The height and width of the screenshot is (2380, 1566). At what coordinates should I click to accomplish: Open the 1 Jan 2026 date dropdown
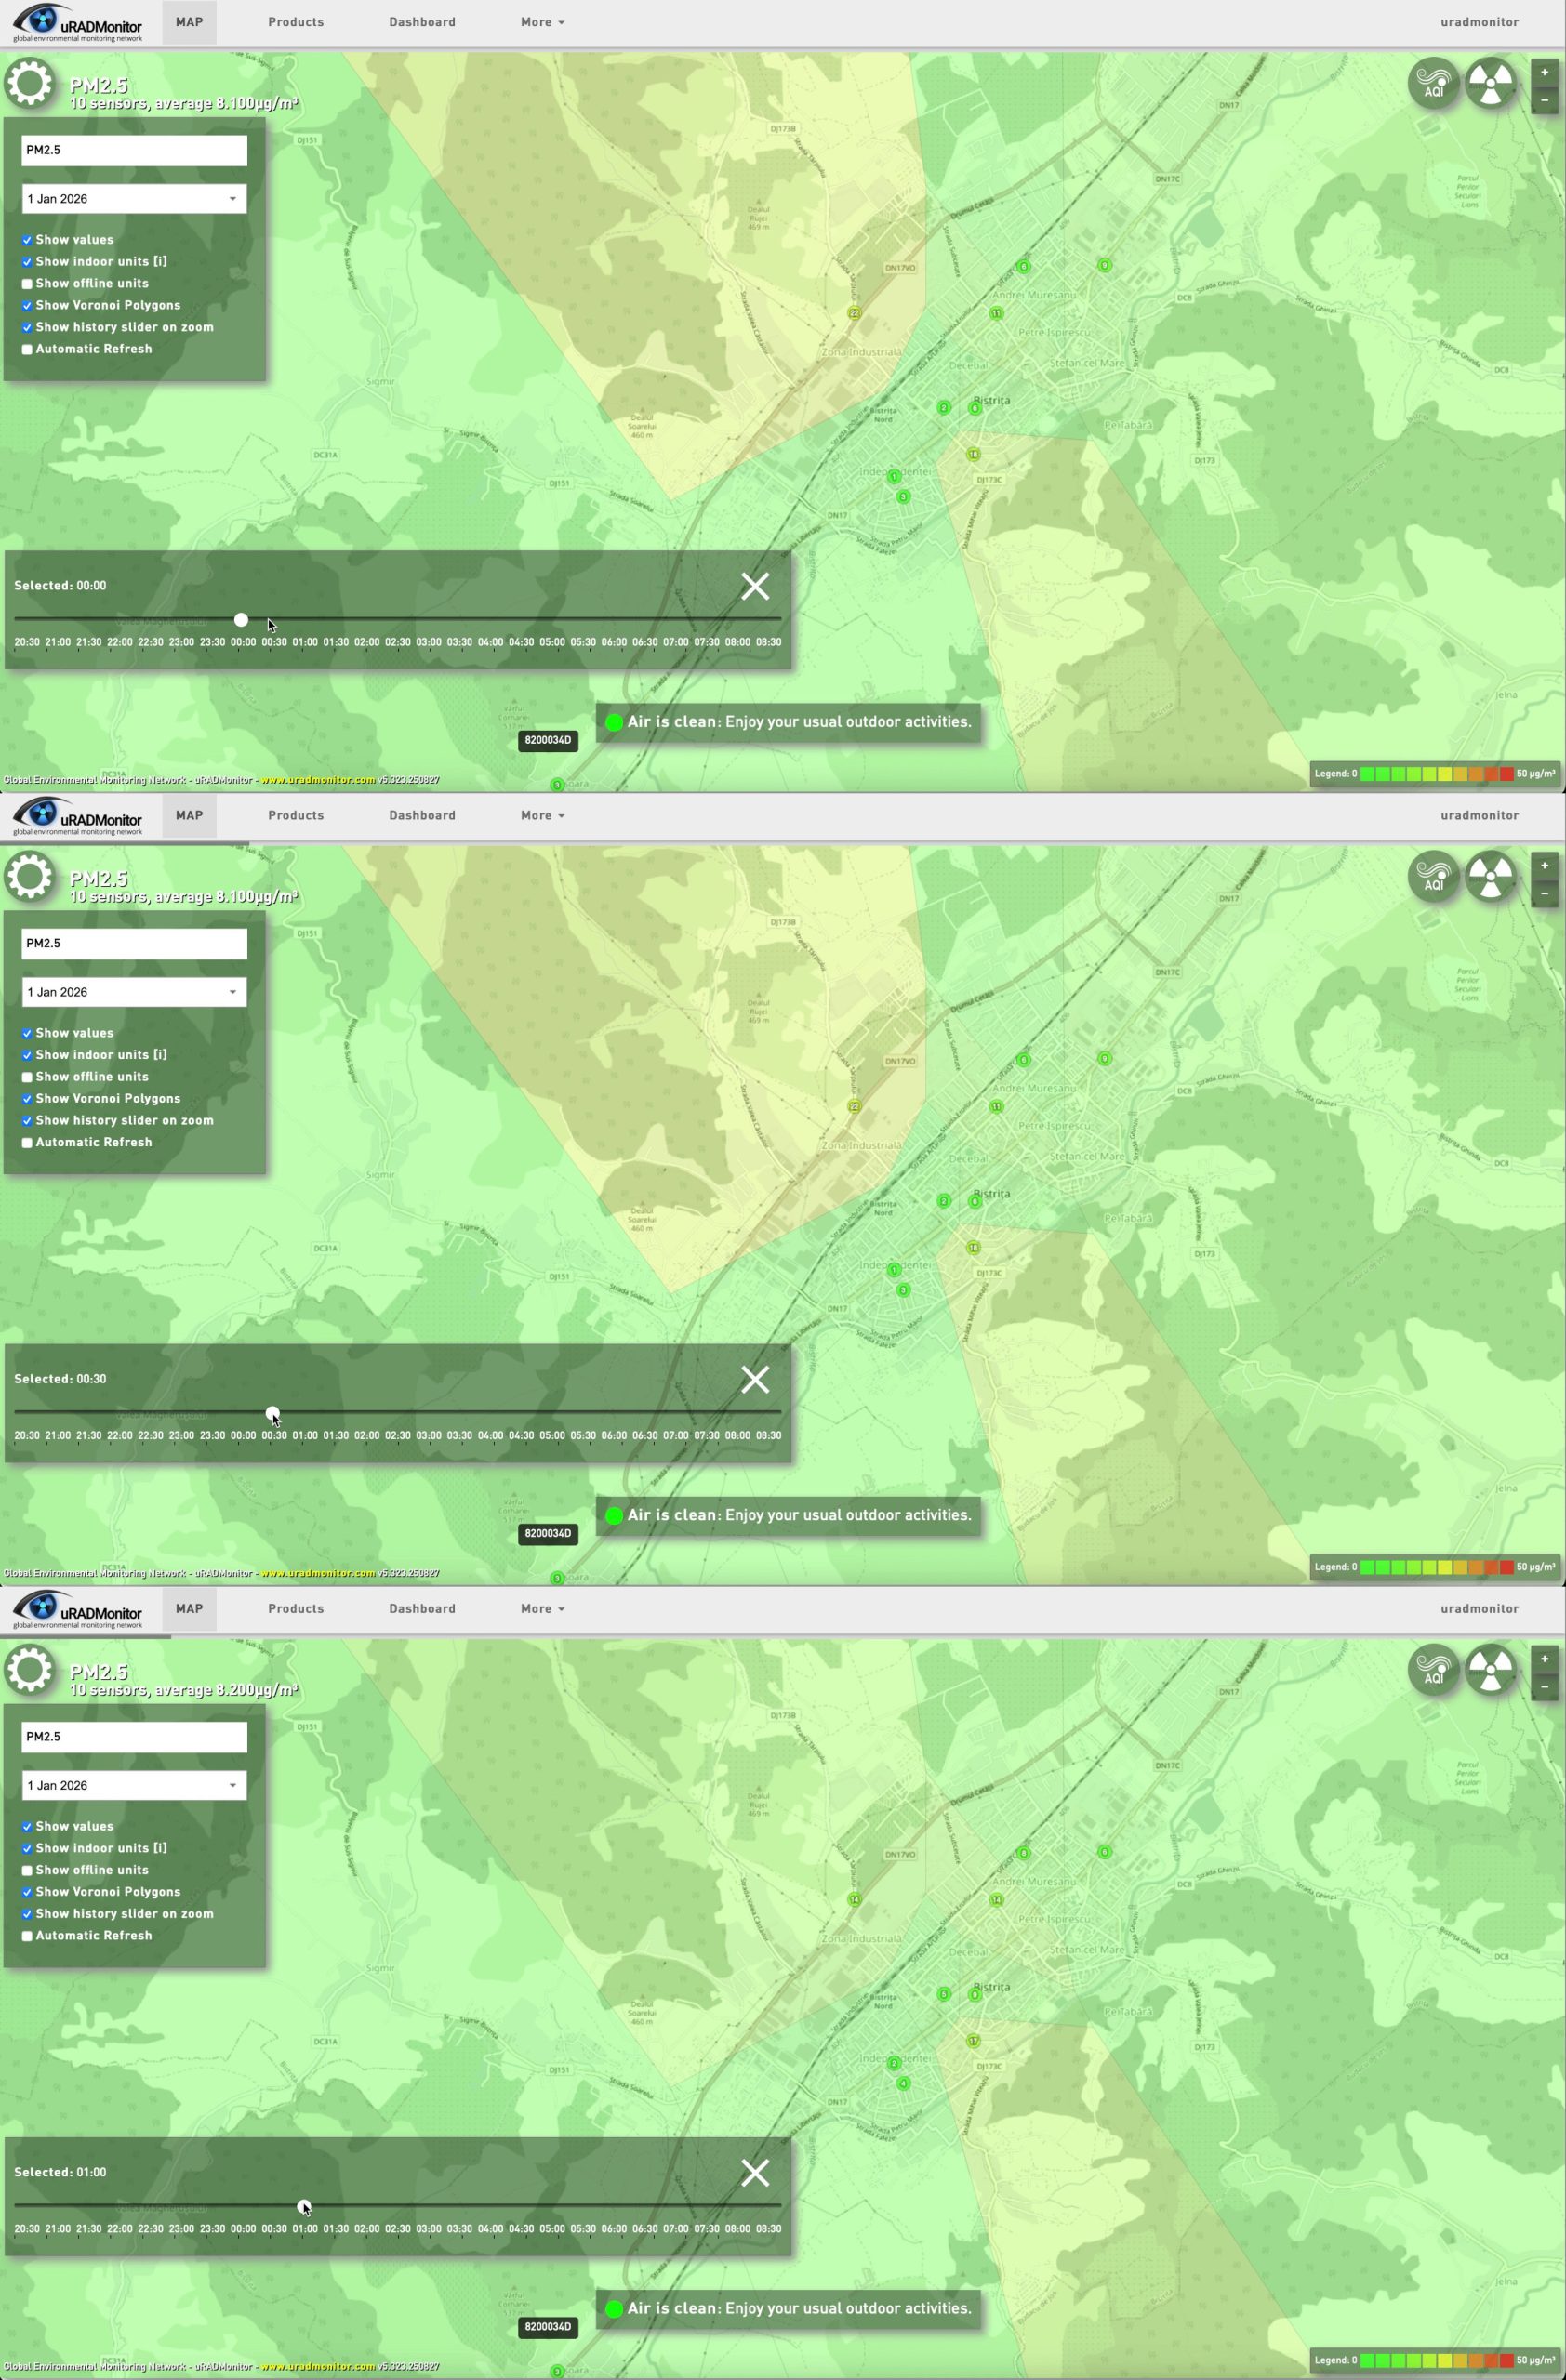tap(134, 199)
